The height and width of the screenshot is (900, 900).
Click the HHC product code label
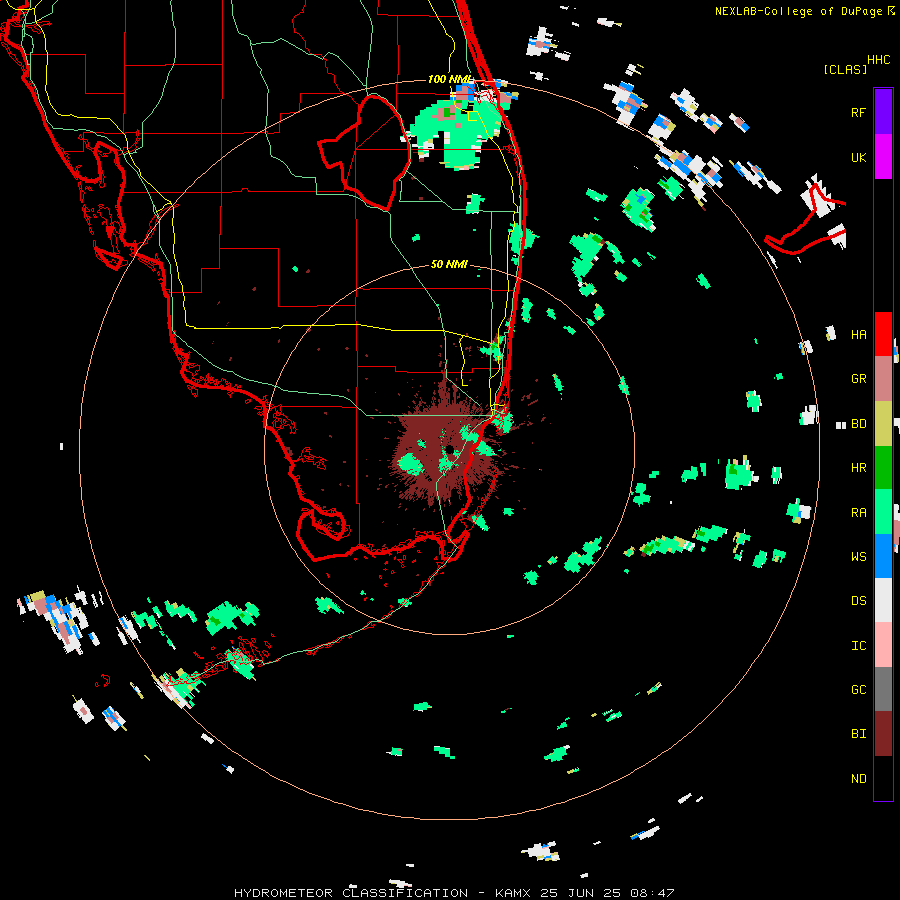tap(878, 60)
